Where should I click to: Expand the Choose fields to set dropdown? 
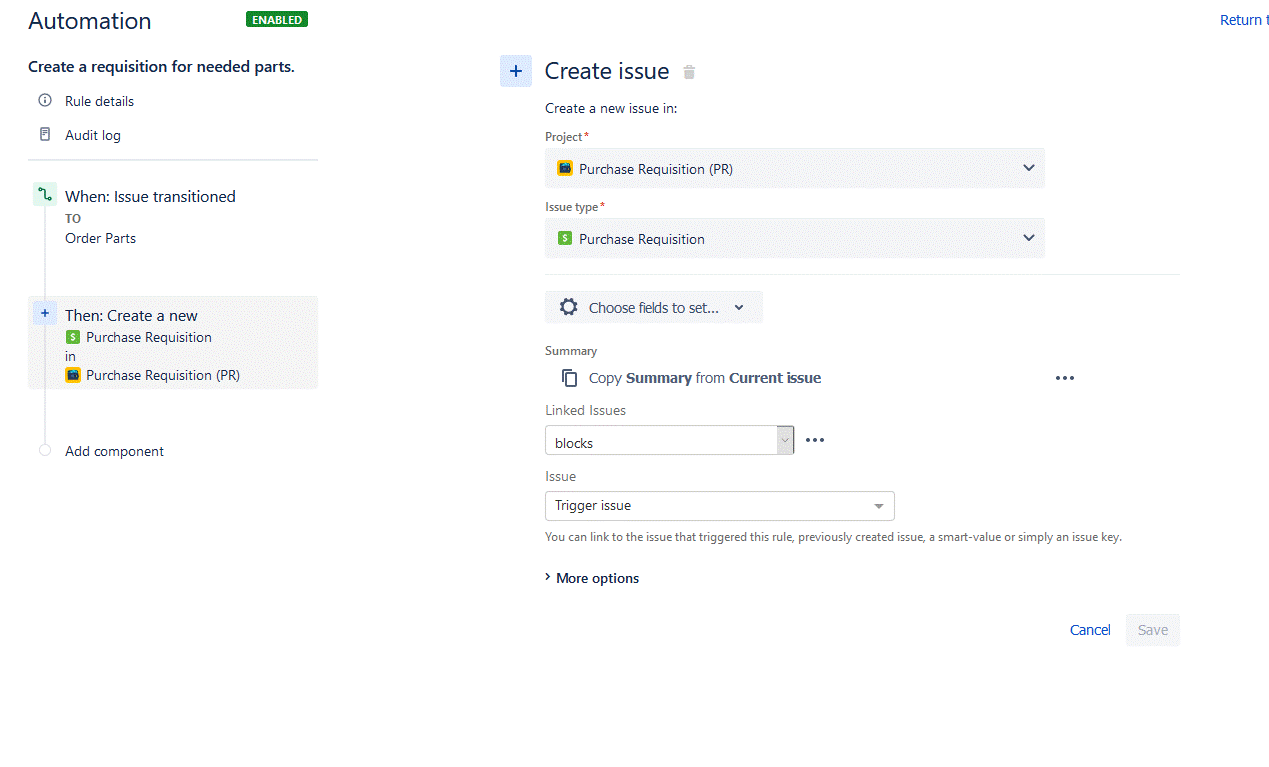654,307
